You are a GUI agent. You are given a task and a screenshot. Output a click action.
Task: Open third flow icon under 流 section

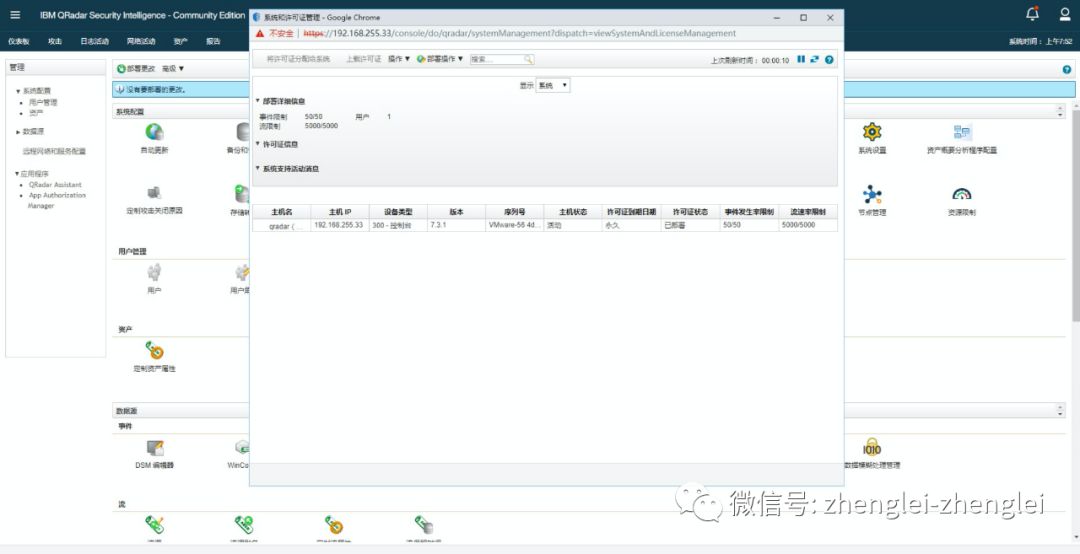pos(334,525)
